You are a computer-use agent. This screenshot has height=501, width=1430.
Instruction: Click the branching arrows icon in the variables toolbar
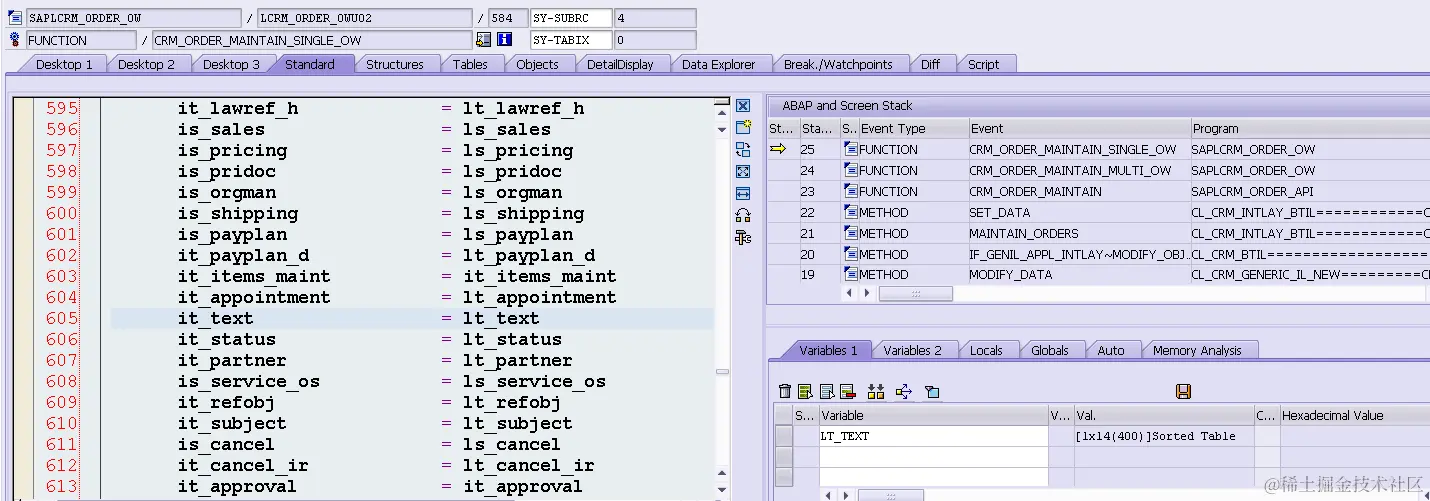tap(904, 391)
